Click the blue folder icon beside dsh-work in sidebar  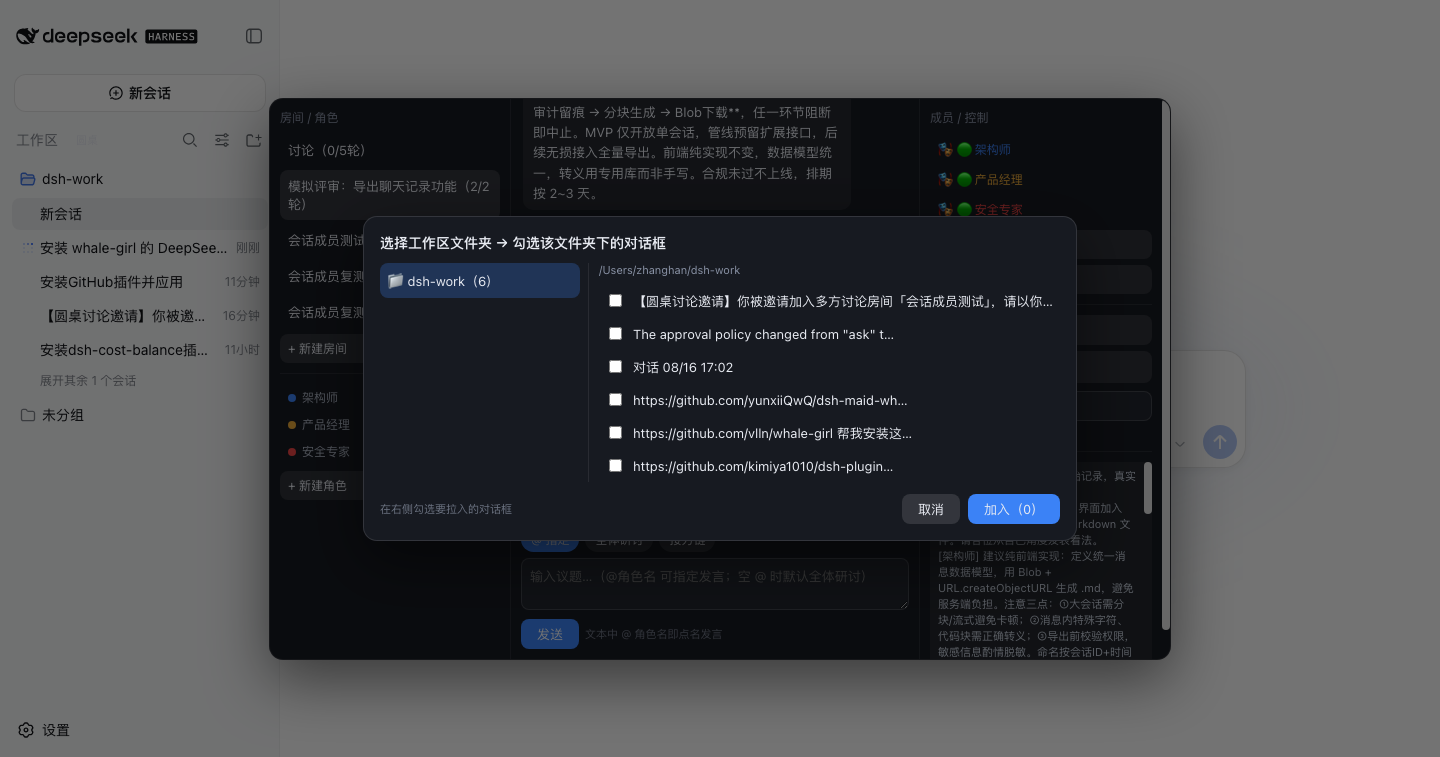point(28,179)
